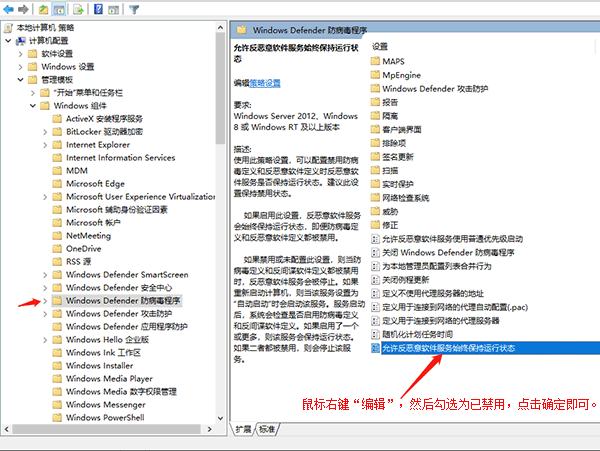Click the RSS 源 folder icon
This screenshot has height=451, width=600.
click(x=57, y=262)
